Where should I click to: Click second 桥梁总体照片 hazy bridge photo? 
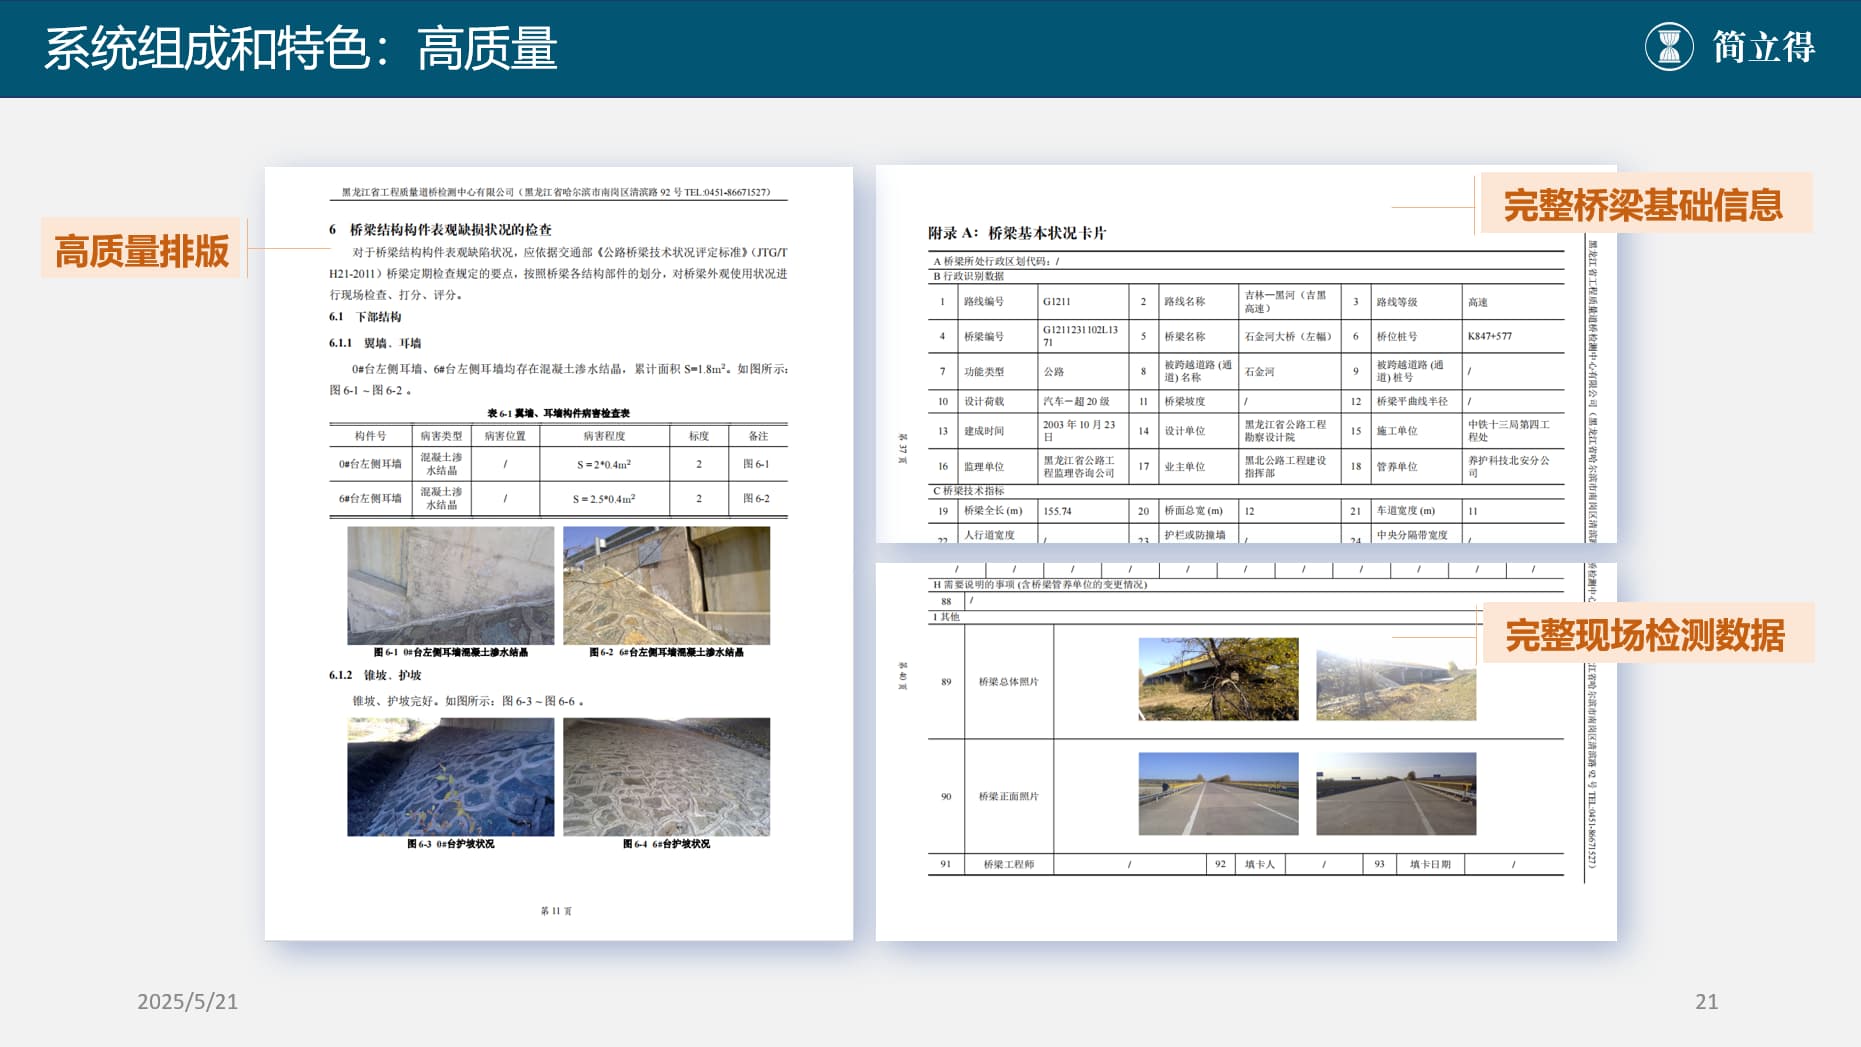tap(1396, 679)
